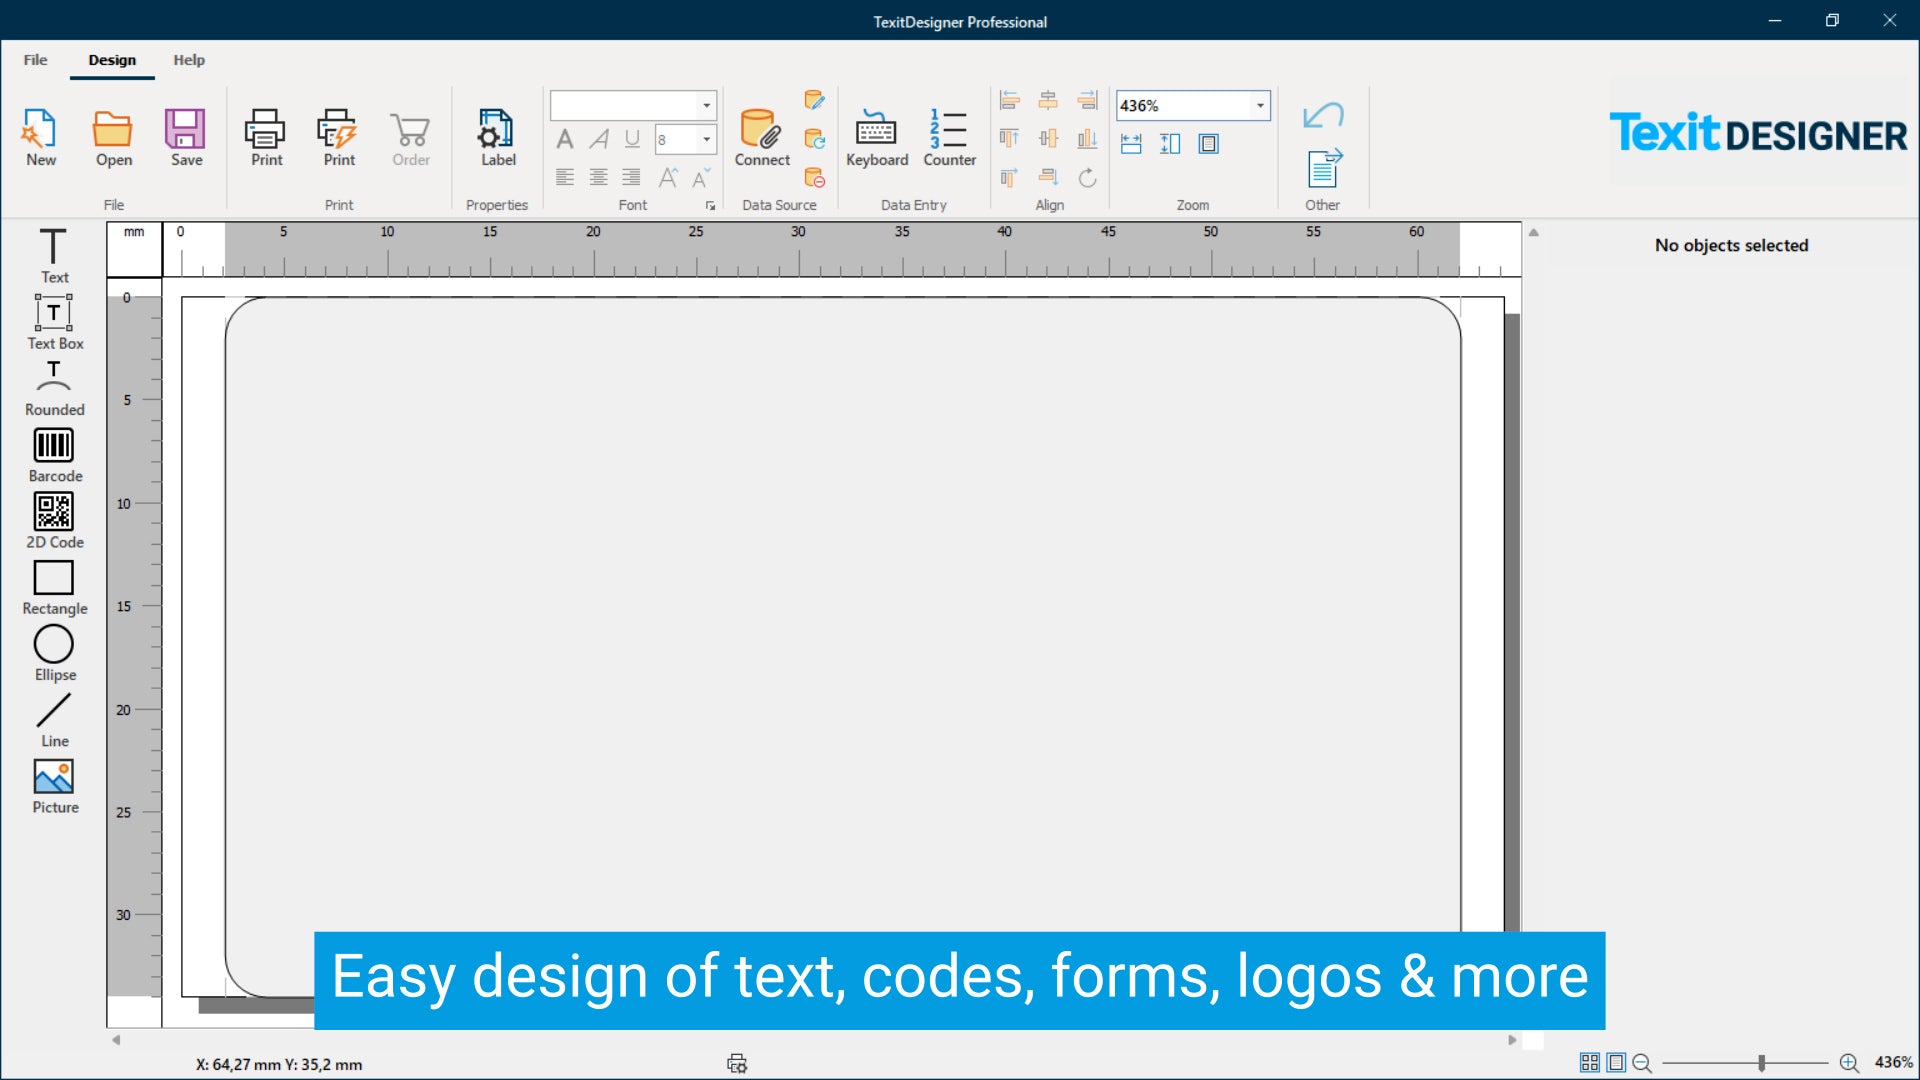Select the Text tool
Image resolution: width=1920 pixels, height=1080 pixels.
[54, 255]
